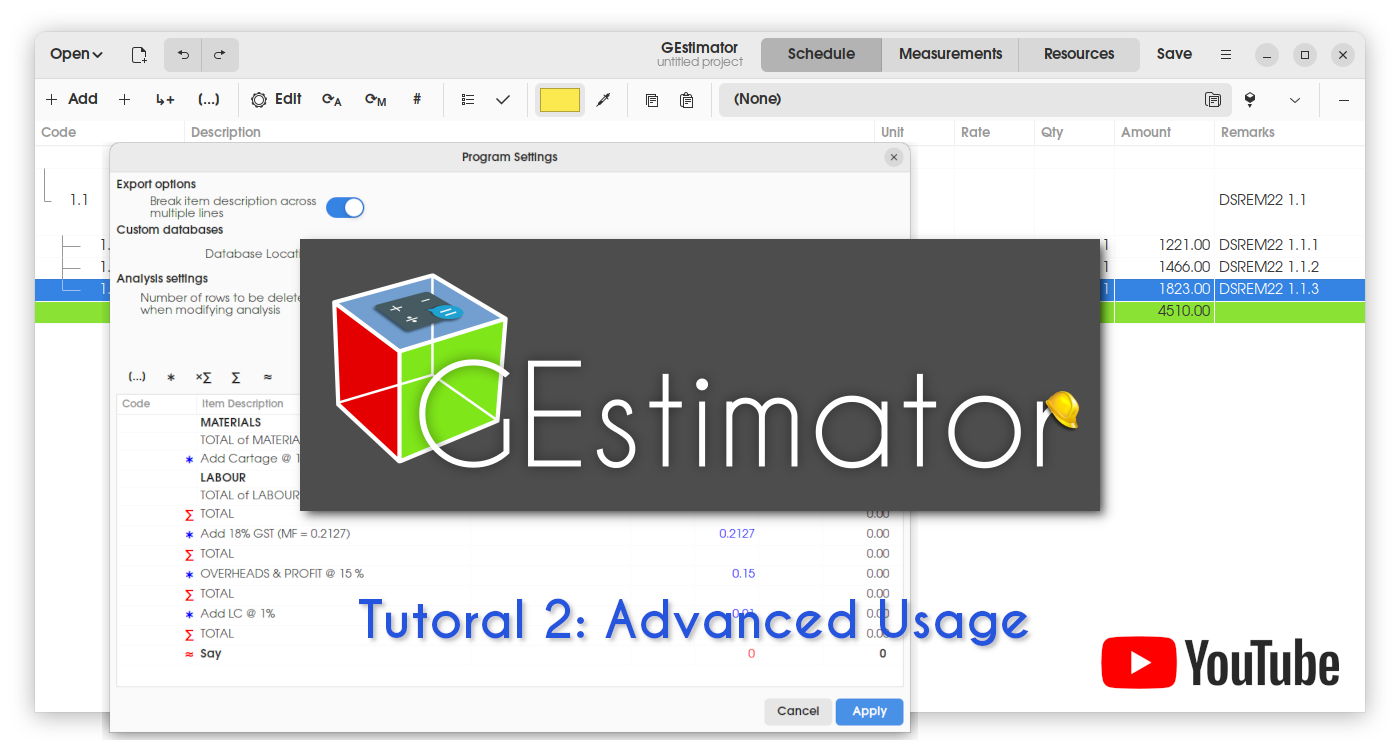This screenshot has height=750, width=1400.
Task: Click Apply in Program Settings
Action: pyautogui.click(x=869, y=711)
